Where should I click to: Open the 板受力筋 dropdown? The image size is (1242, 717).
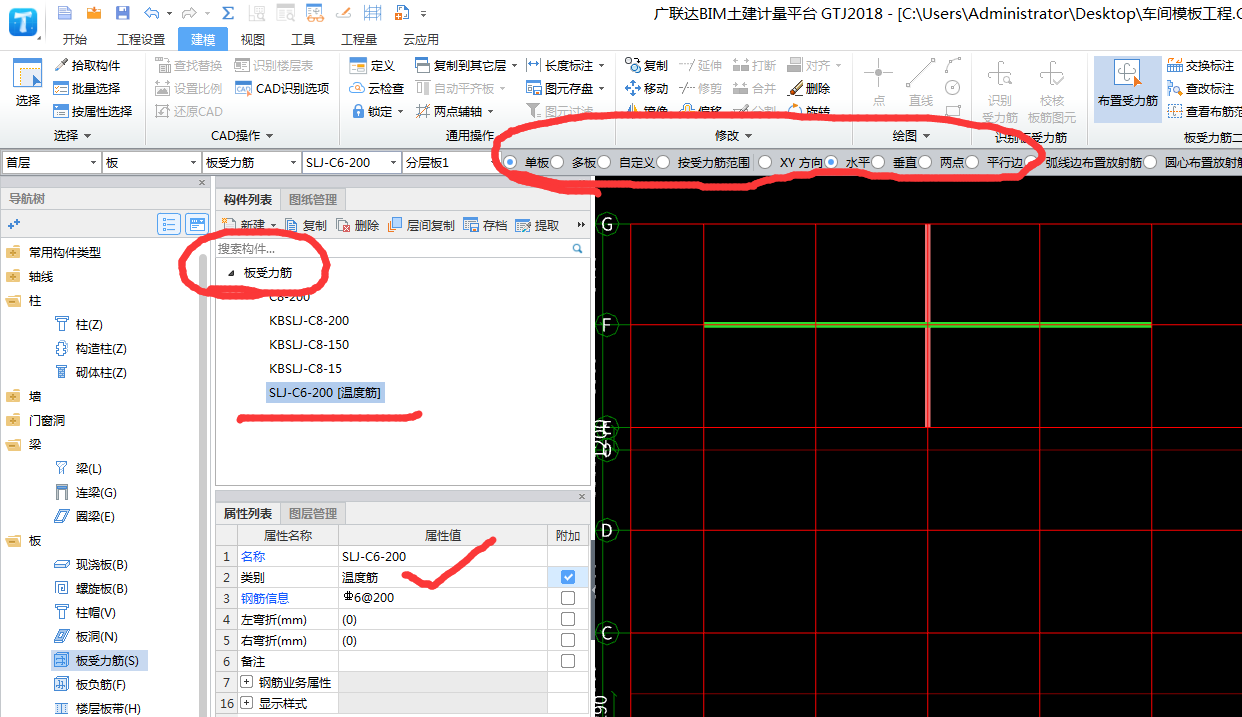[x=251, y=162]
